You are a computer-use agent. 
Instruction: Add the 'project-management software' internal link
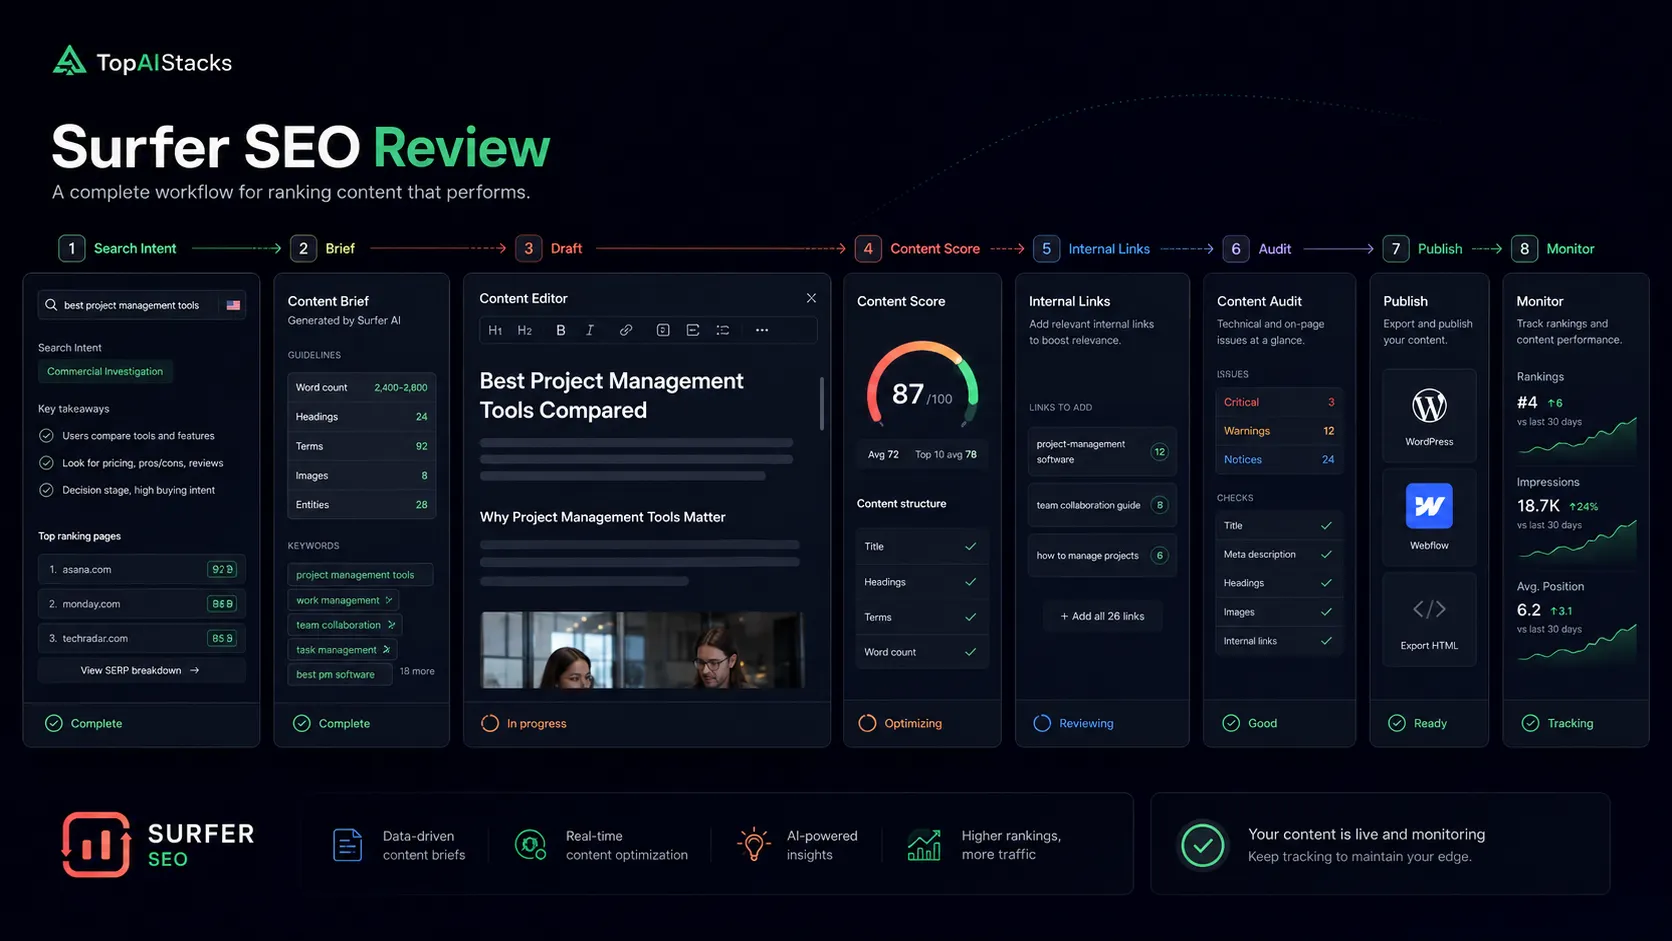click(x=1102, y=451)
